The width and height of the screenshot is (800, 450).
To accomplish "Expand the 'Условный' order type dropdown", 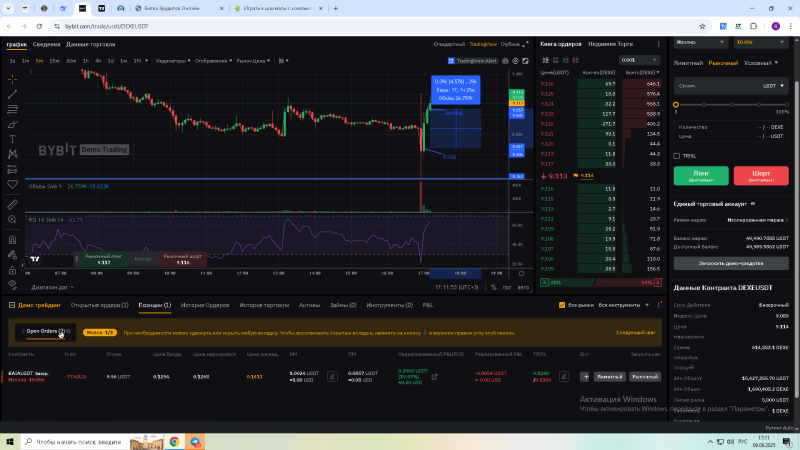I will tap(761, 63).
